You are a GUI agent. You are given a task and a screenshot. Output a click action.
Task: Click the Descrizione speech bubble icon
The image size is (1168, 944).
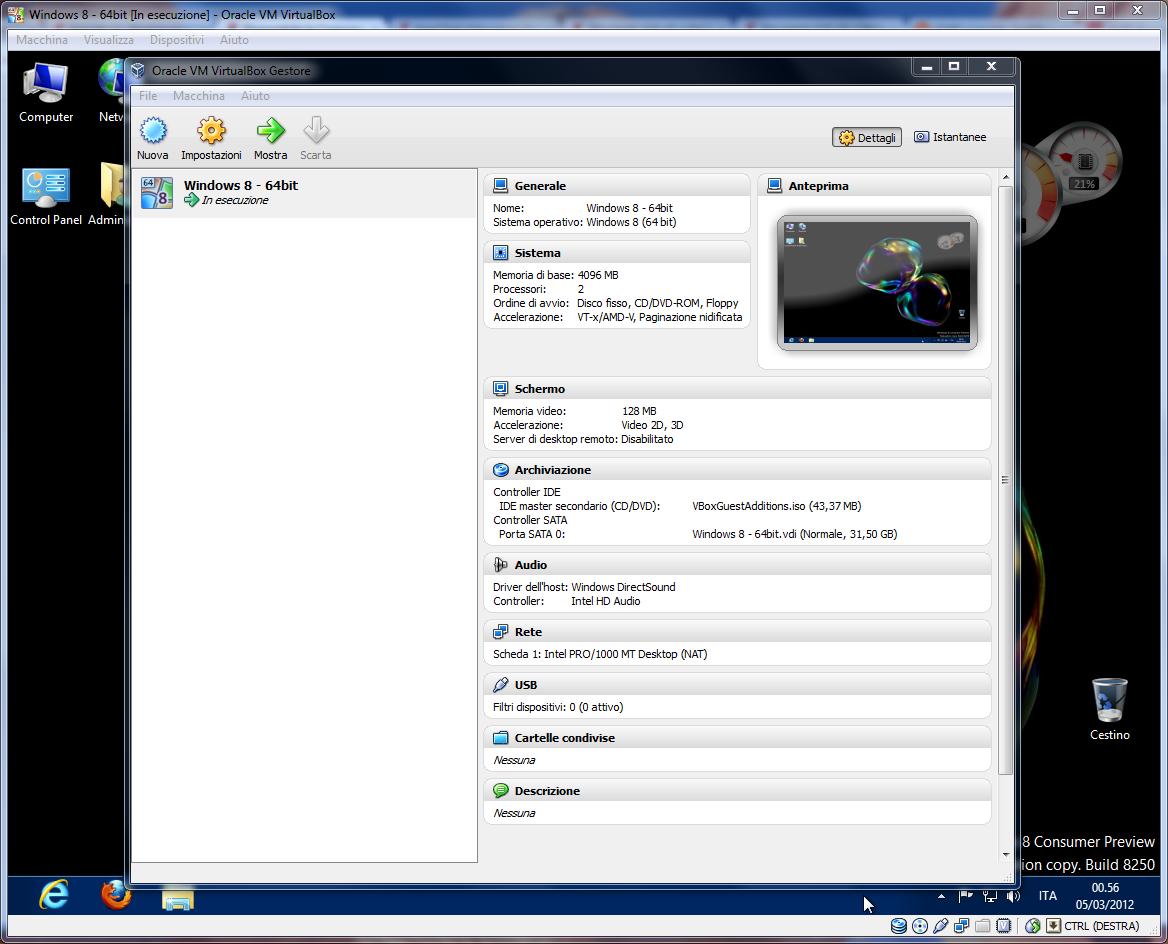click(x=501, y=791)
